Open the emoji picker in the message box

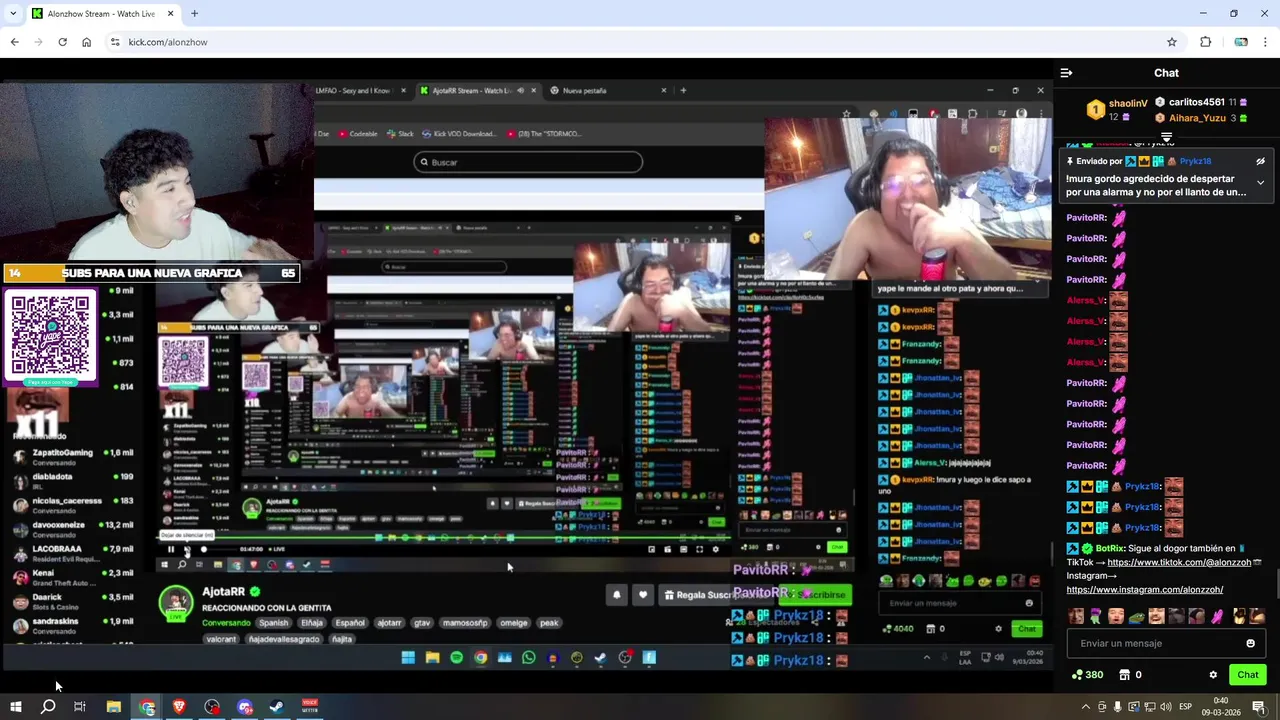[x=1250, y=643]
